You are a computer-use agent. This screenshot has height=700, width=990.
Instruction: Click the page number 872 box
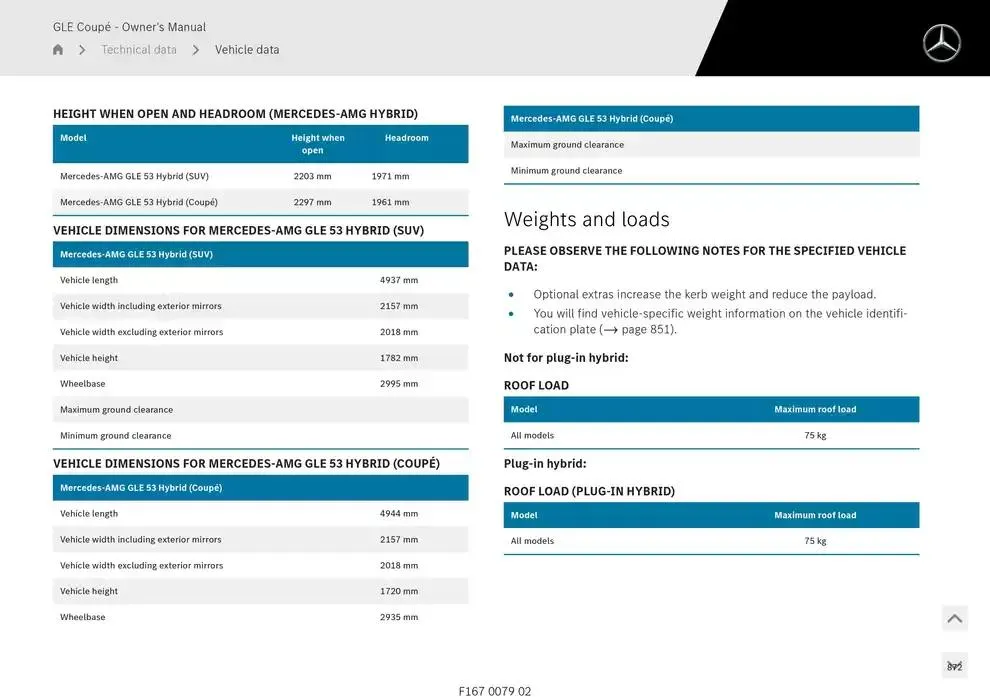coord(954,666)
